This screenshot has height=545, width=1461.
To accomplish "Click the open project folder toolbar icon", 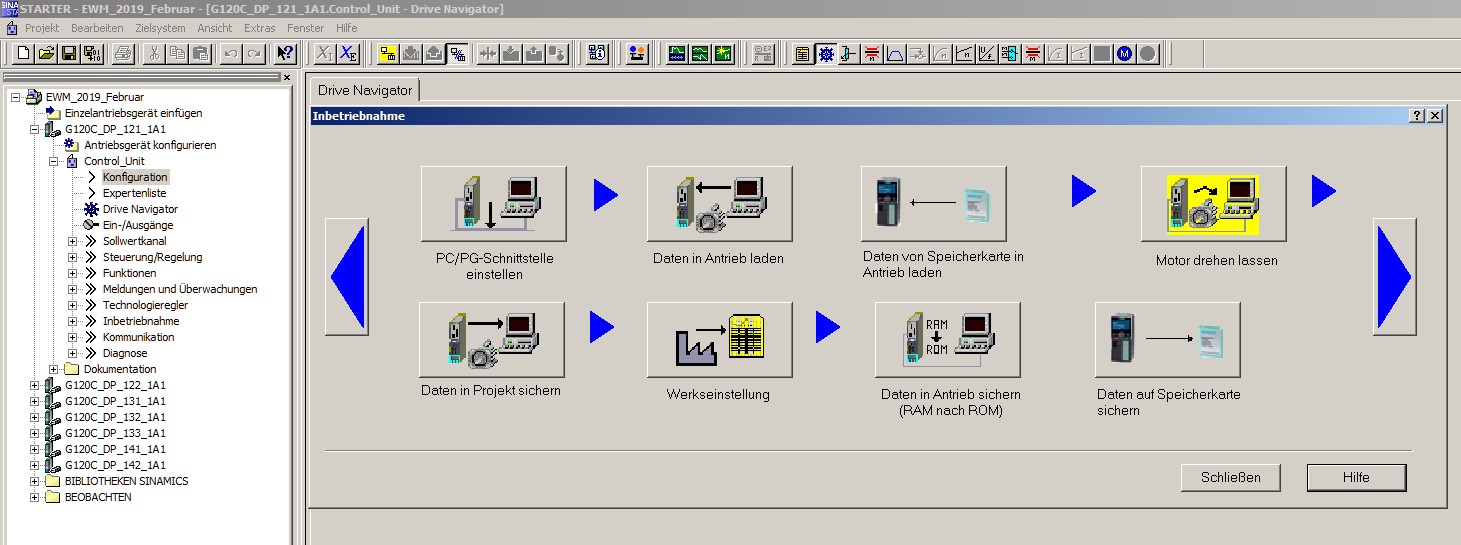I will [x=46, y=54].
